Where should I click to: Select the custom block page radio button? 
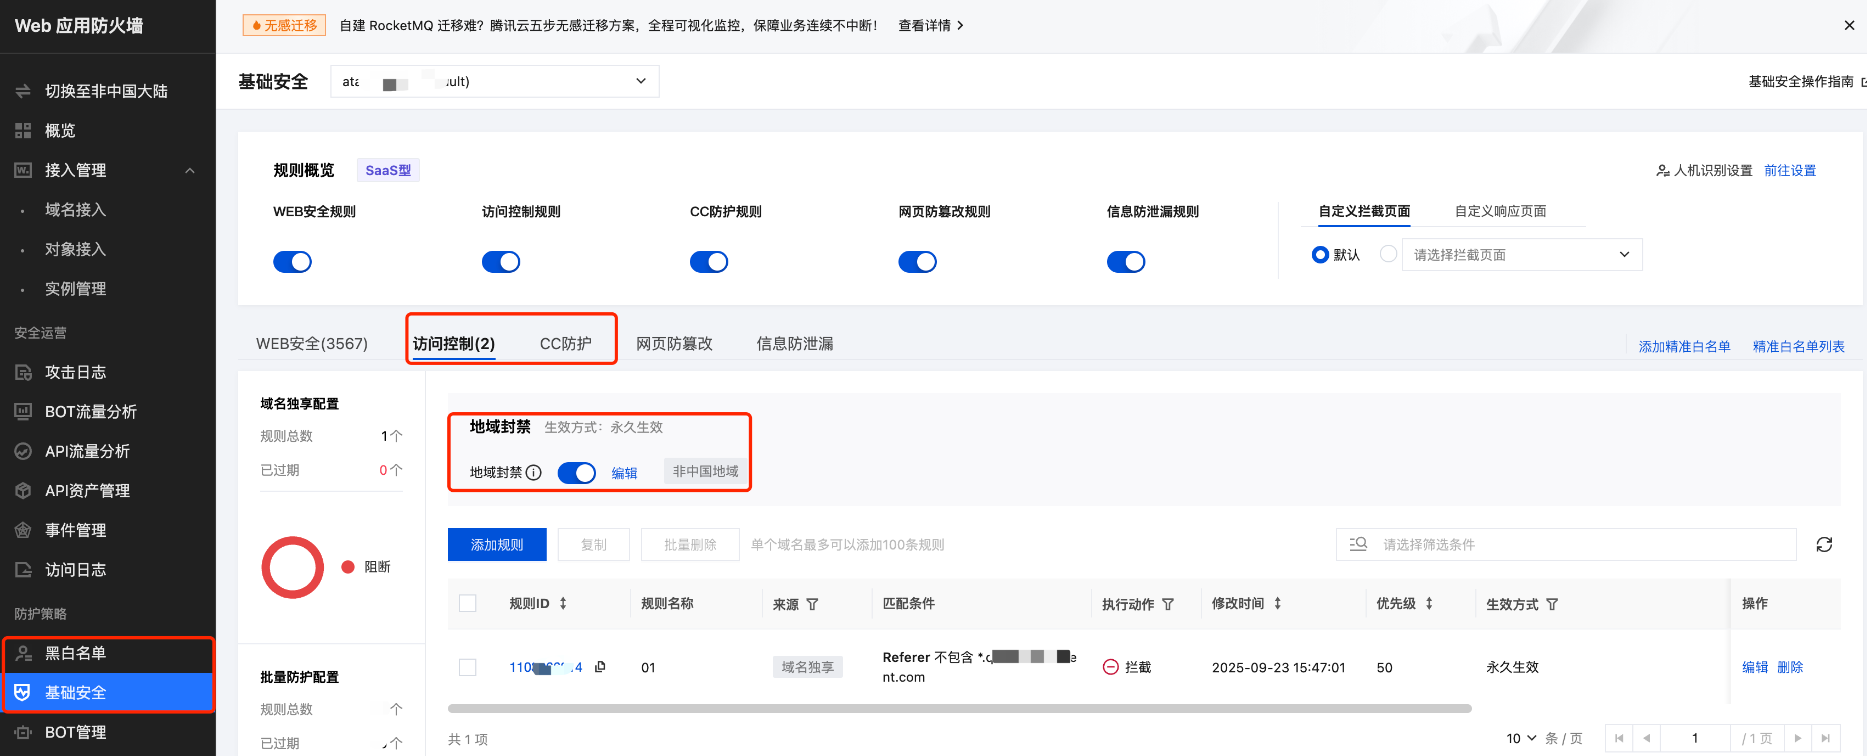coord(1388,254)
